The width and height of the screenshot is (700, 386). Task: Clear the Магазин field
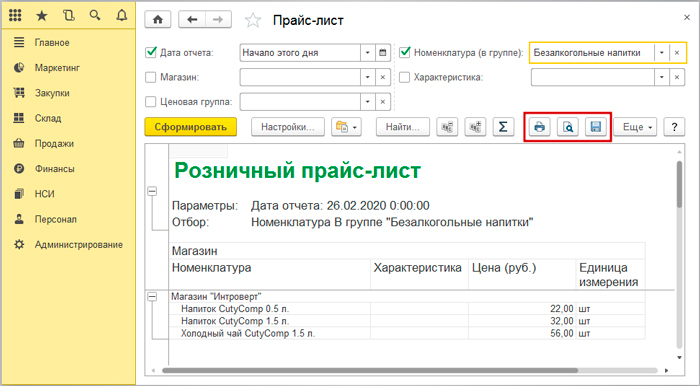coord(383,77)
